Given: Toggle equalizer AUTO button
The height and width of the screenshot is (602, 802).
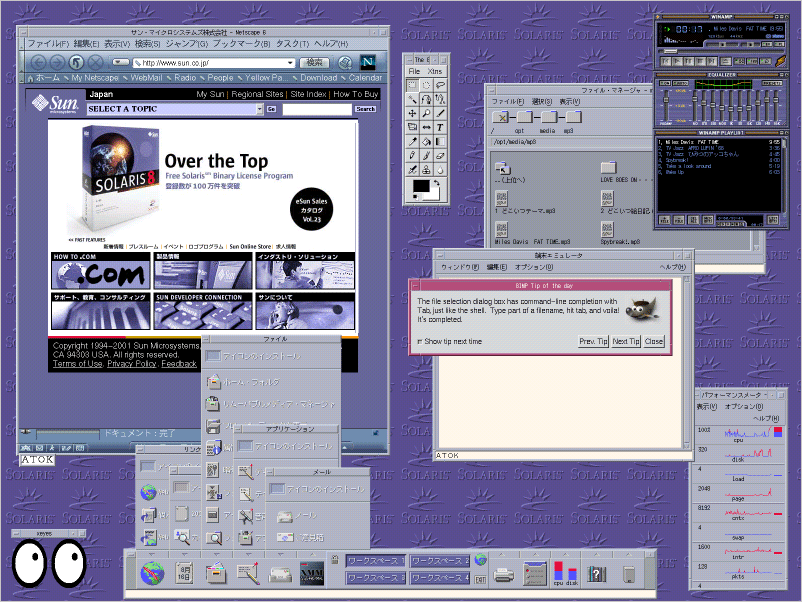Looking at the screenshot, I should [680, 83].
